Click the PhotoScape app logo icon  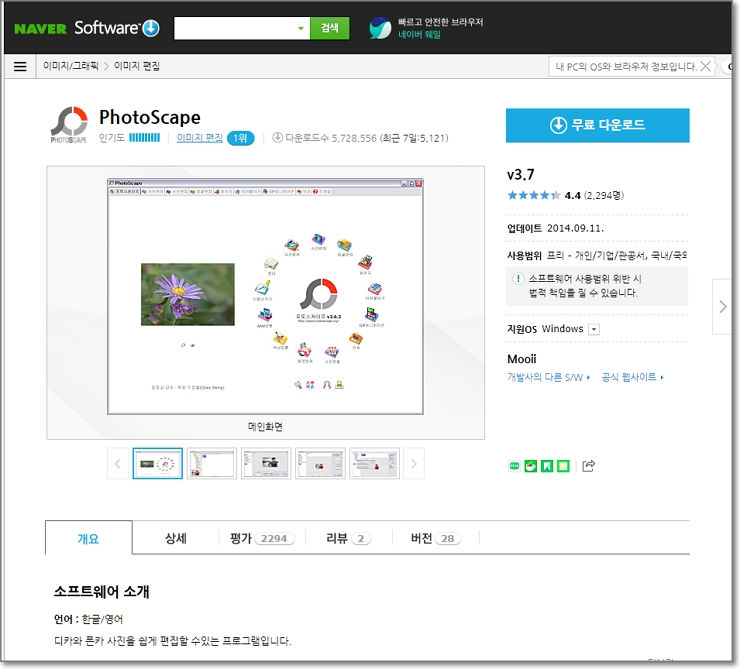69,125
